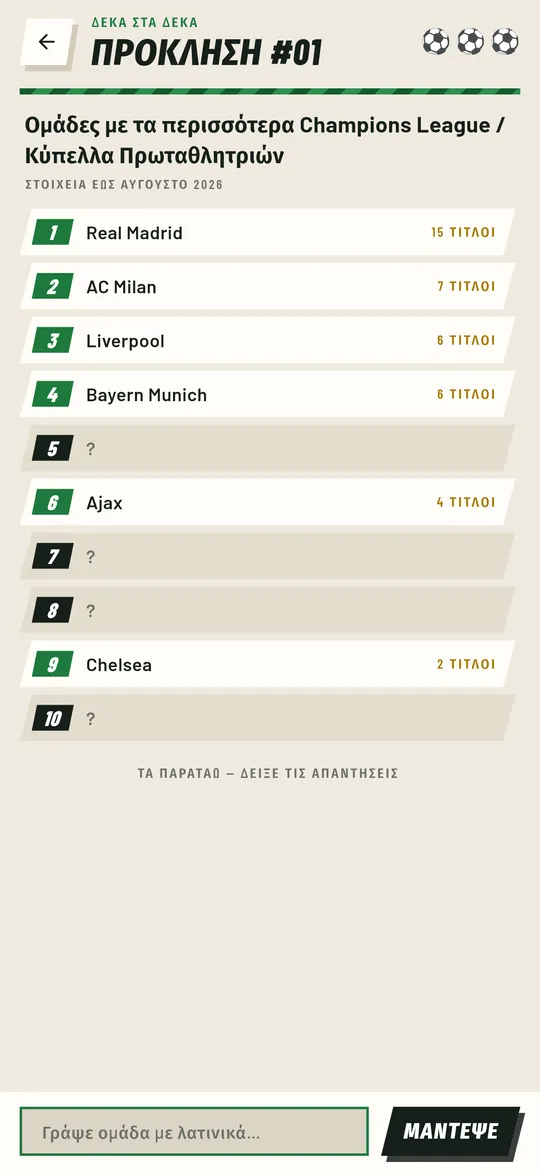Select the Chelsea row
Image resolution: width=540 pixels, height=1173 pixels.
268,664
